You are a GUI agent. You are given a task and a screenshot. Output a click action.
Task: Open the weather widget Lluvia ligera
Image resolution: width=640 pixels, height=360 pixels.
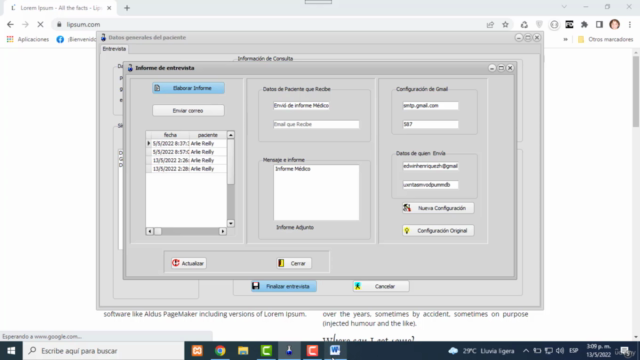(x=482, y=351)
